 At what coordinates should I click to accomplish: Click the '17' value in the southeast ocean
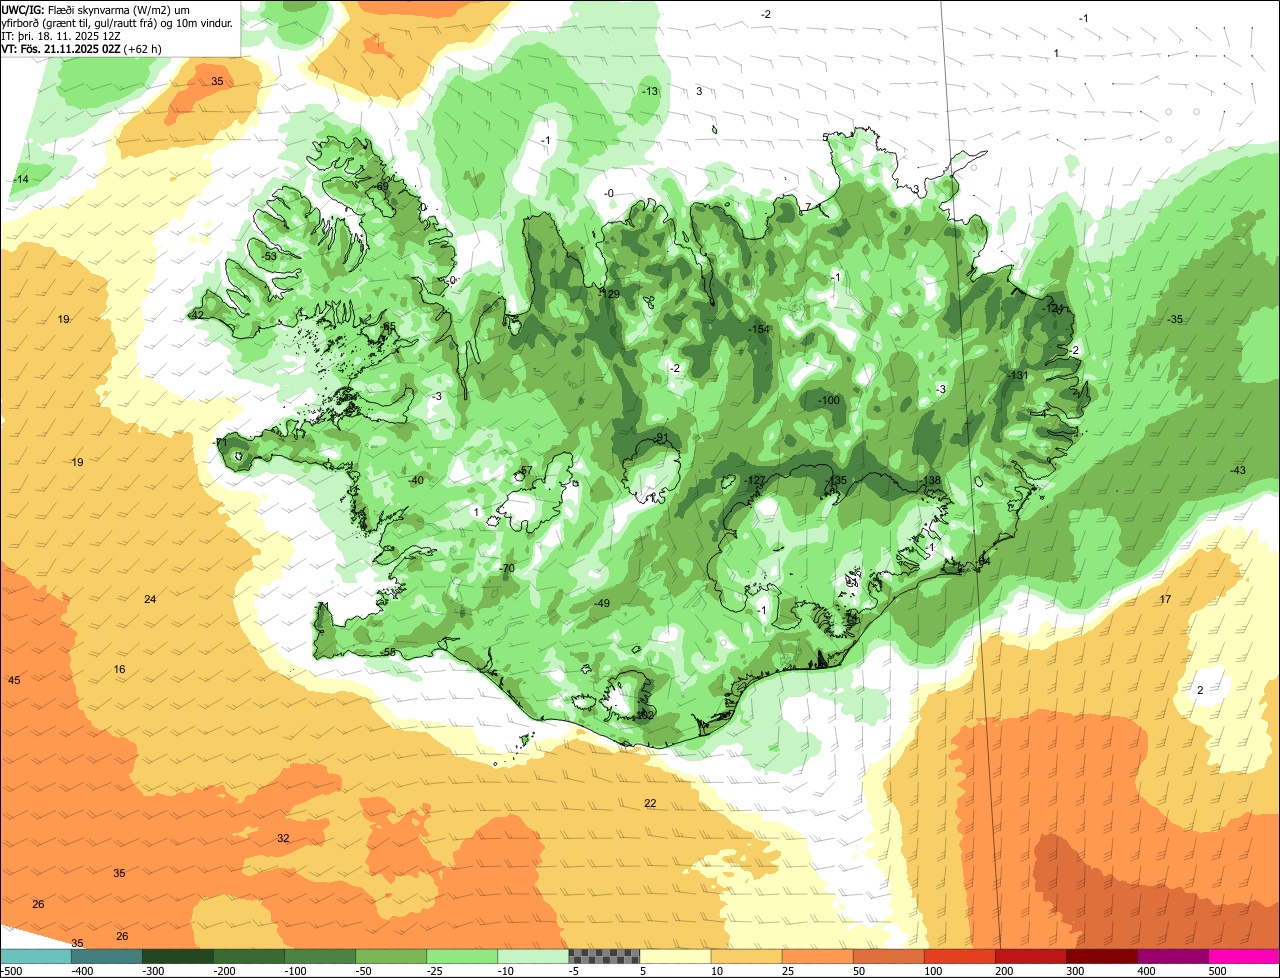1165,600
